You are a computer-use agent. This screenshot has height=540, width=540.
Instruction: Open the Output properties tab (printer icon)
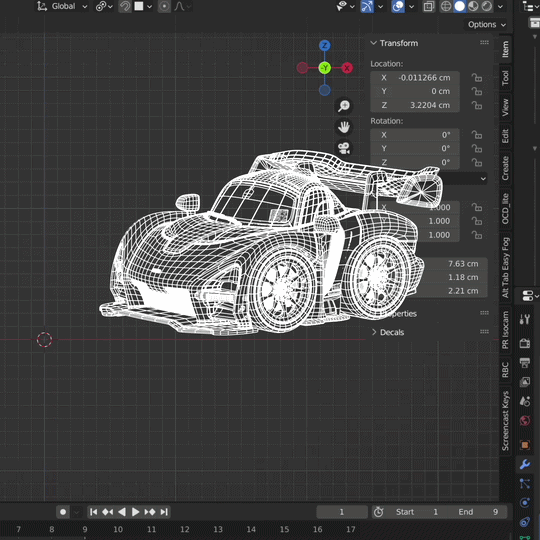525,362
